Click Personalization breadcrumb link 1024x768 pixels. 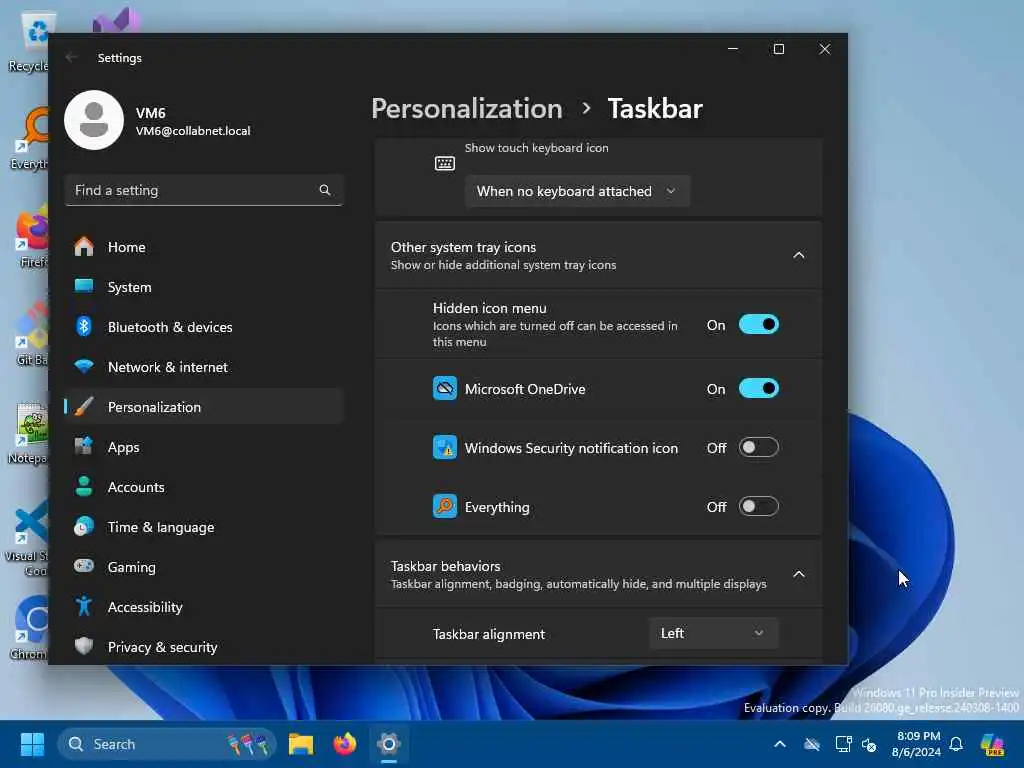466,108
